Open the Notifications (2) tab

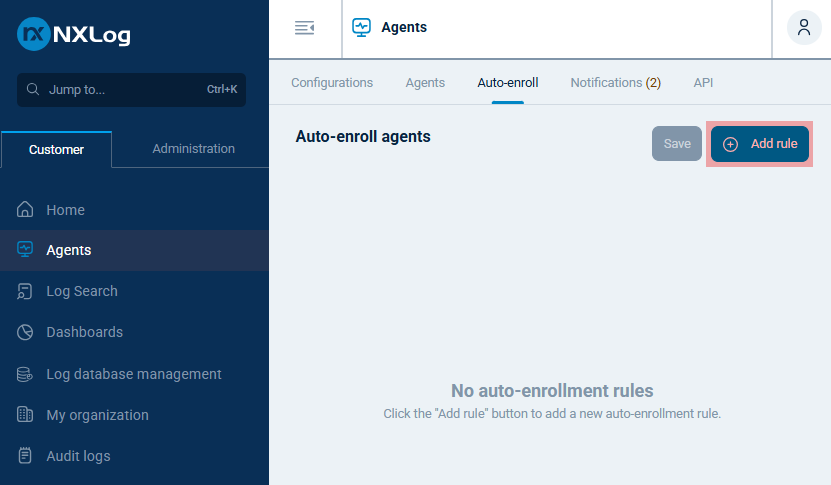[x=615, y=83]
